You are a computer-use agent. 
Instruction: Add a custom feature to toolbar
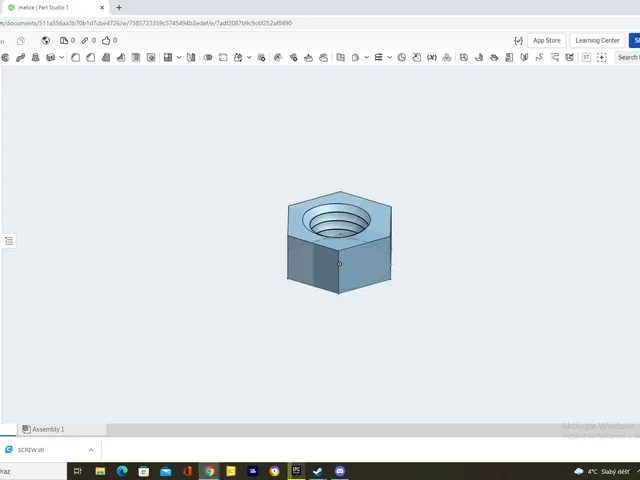[x=602, y=58]
